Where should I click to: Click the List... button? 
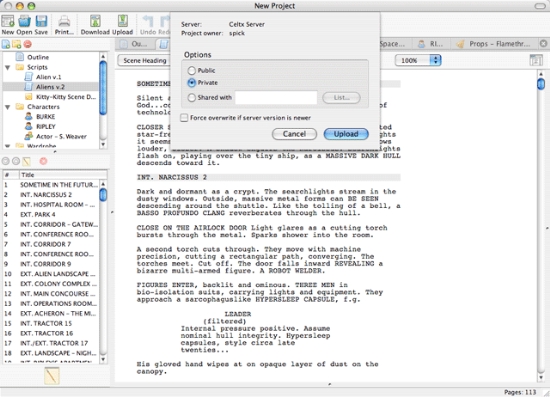[341, 97]
